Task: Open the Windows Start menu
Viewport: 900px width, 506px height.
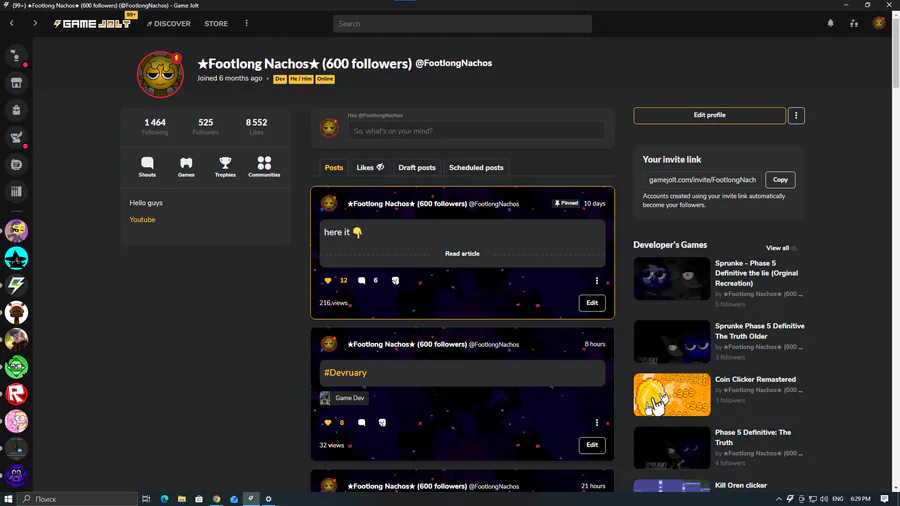Action: (x=8, y=499)
